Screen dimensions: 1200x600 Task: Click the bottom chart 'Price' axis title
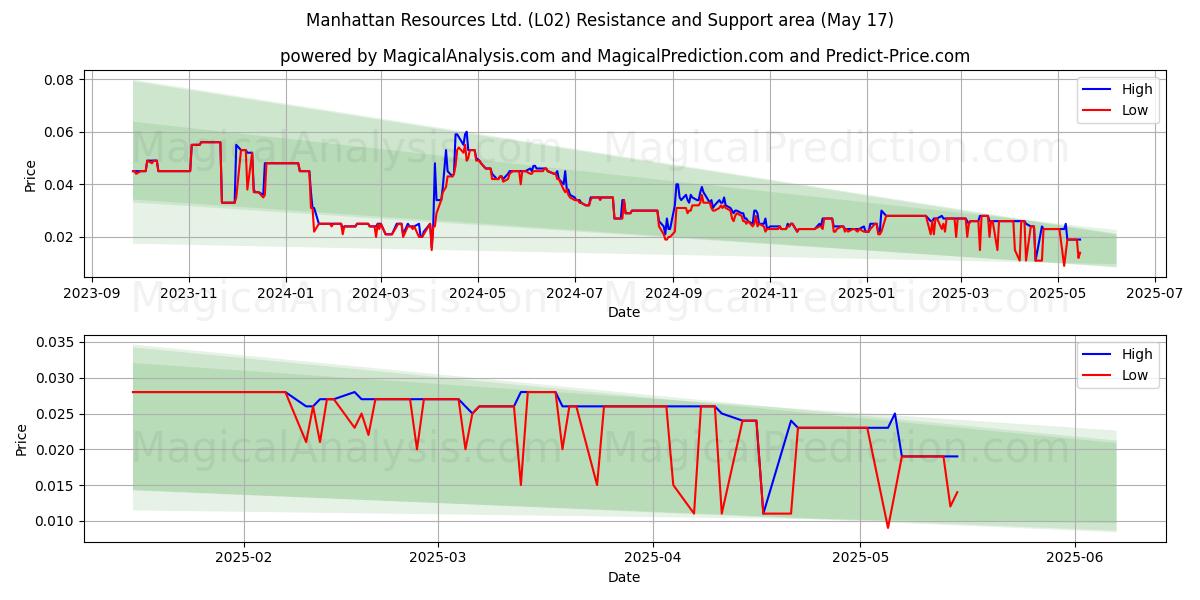pyautogui.click(x=22, y=439)
